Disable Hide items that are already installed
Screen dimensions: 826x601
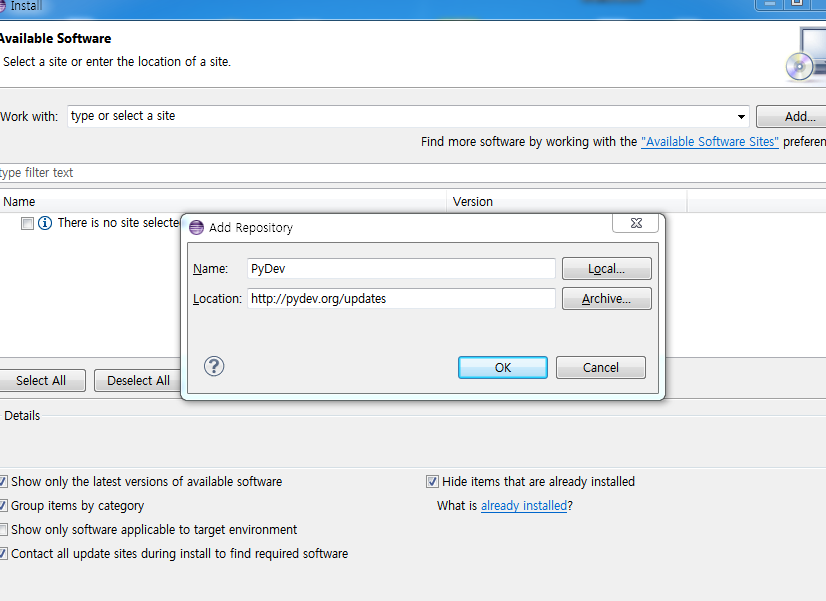pos(433,482)
